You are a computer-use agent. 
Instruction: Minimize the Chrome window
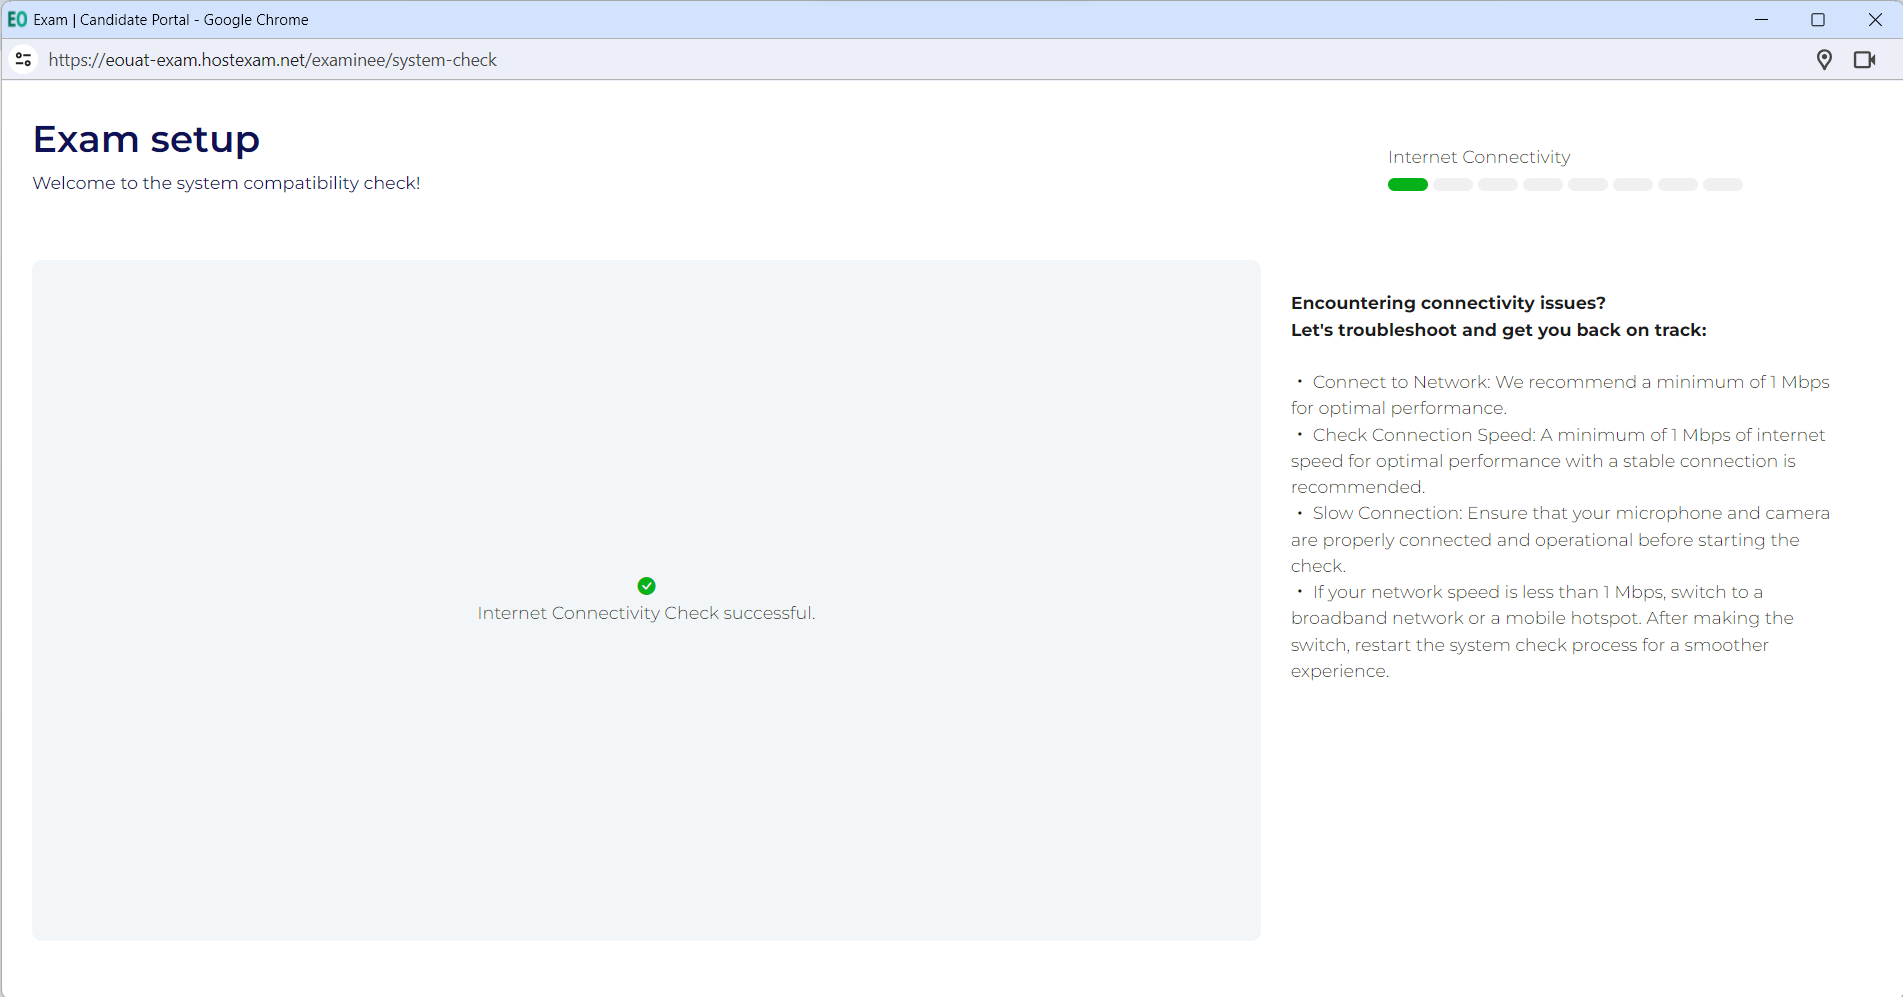click(1761, 20)
